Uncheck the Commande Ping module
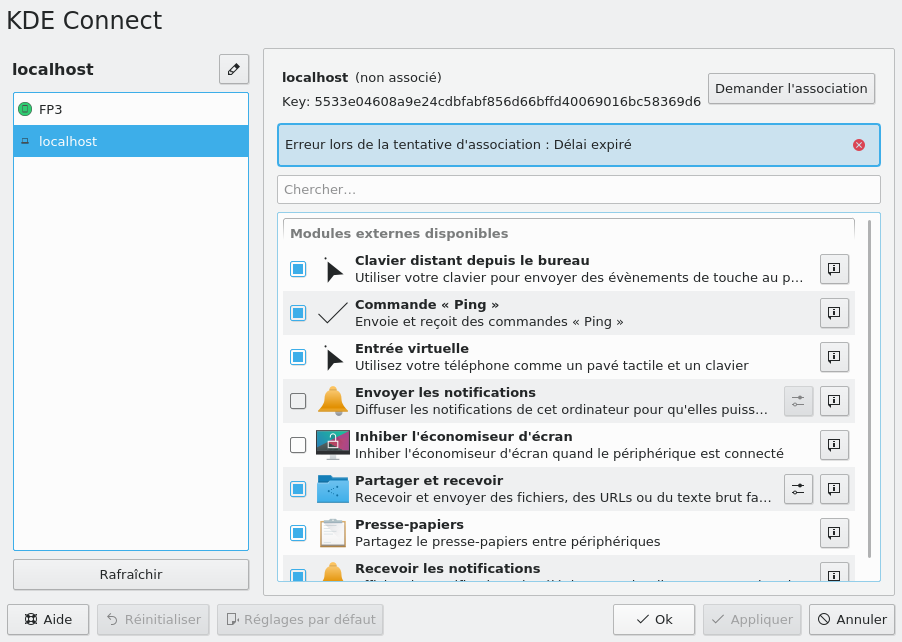The image size is (902, 642). click(x=298, y=313)
